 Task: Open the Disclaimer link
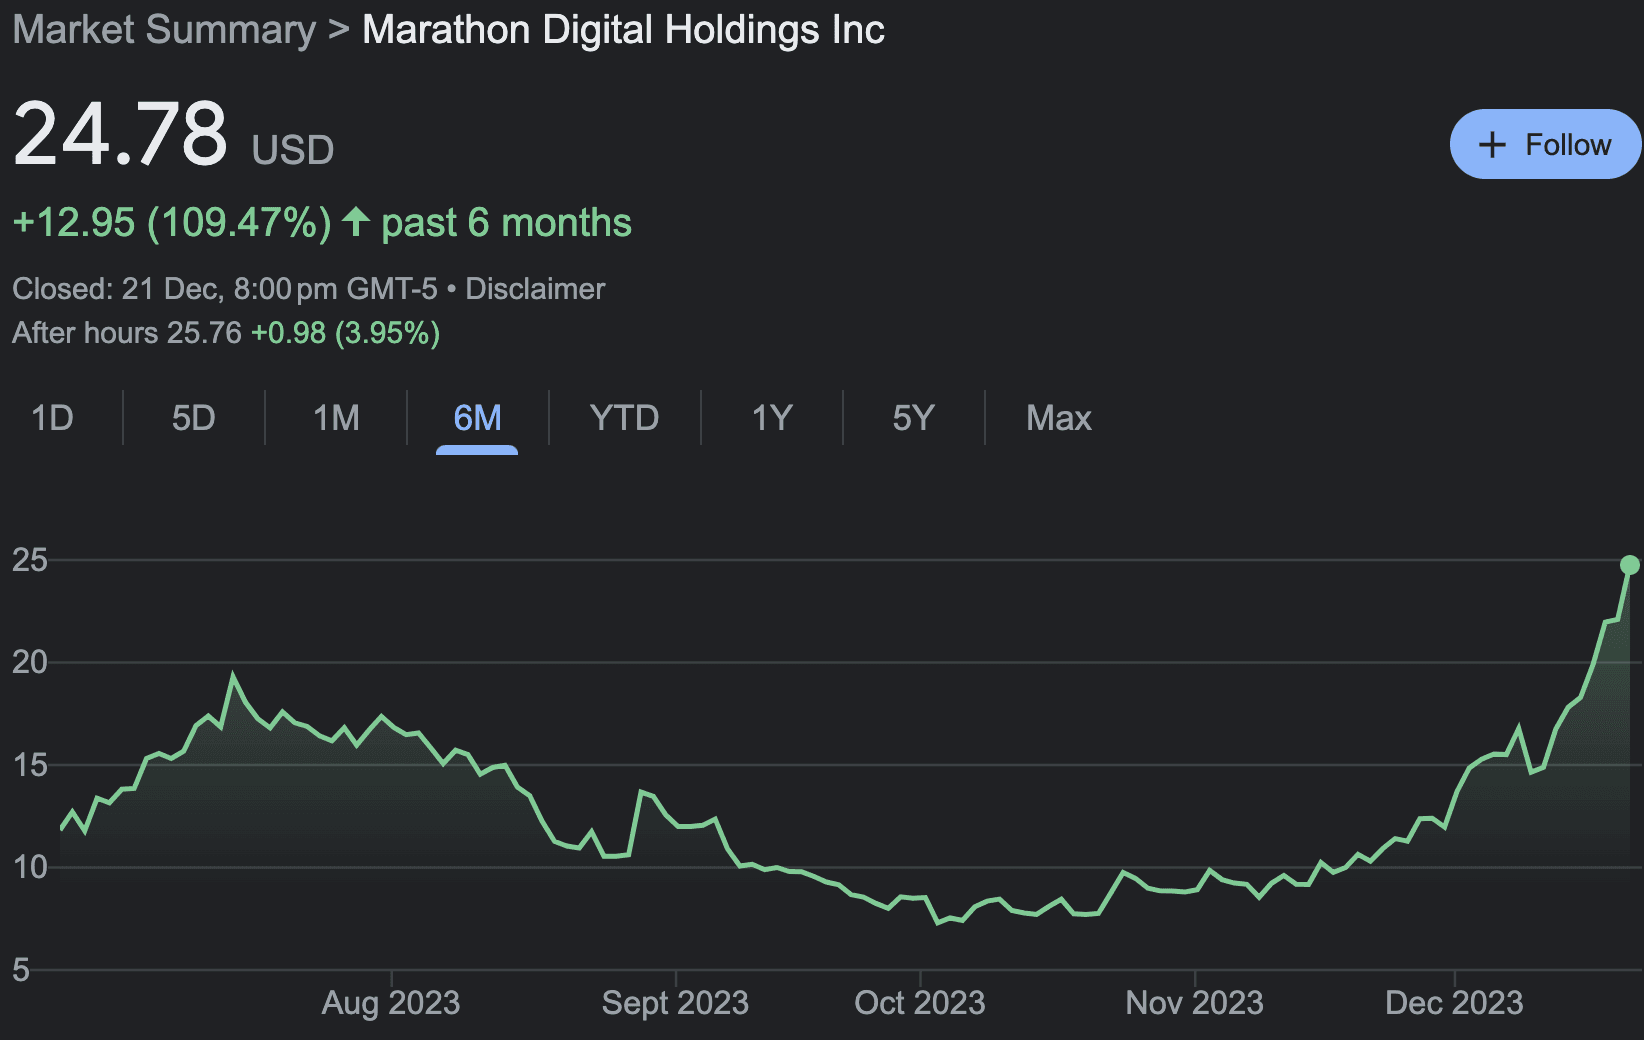pos(535,289)
